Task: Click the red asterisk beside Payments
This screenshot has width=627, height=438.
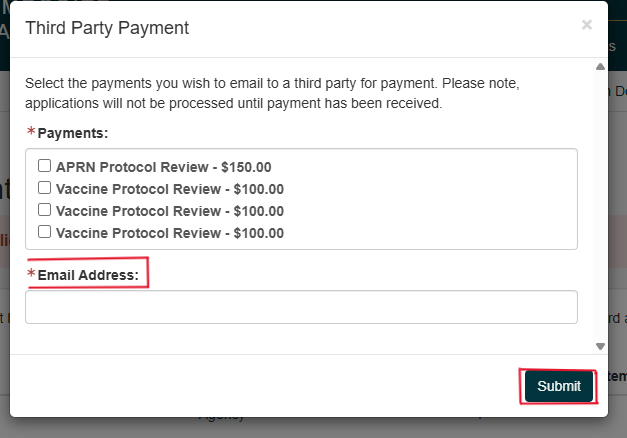Action: click(x=31, y=132)
